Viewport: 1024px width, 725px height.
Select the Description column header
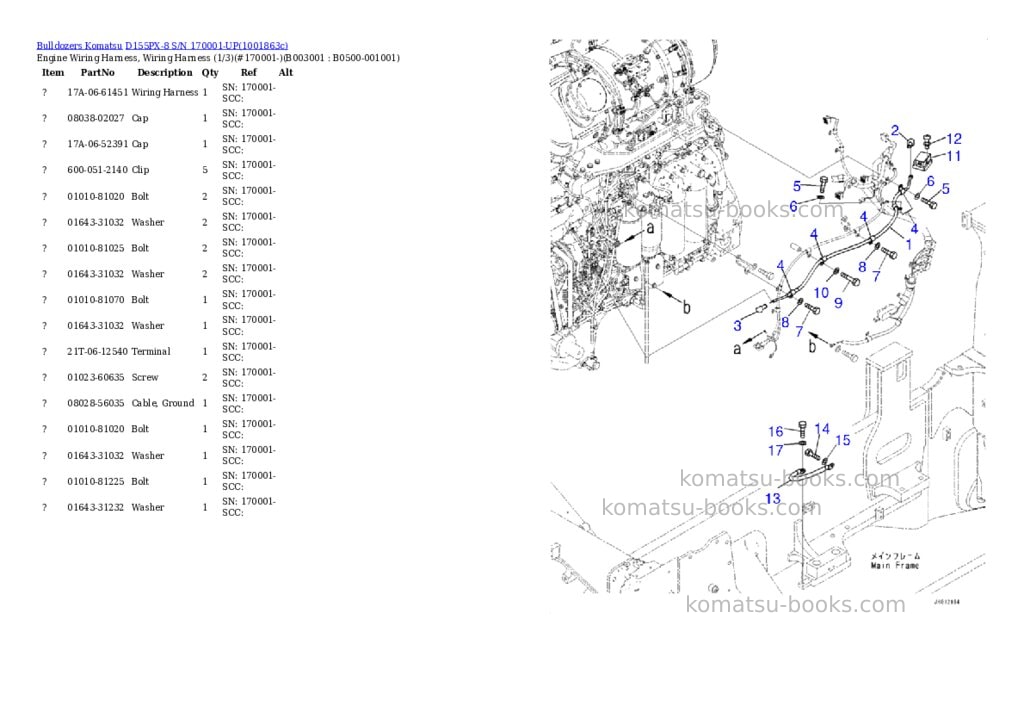click(x=165, y=72)
